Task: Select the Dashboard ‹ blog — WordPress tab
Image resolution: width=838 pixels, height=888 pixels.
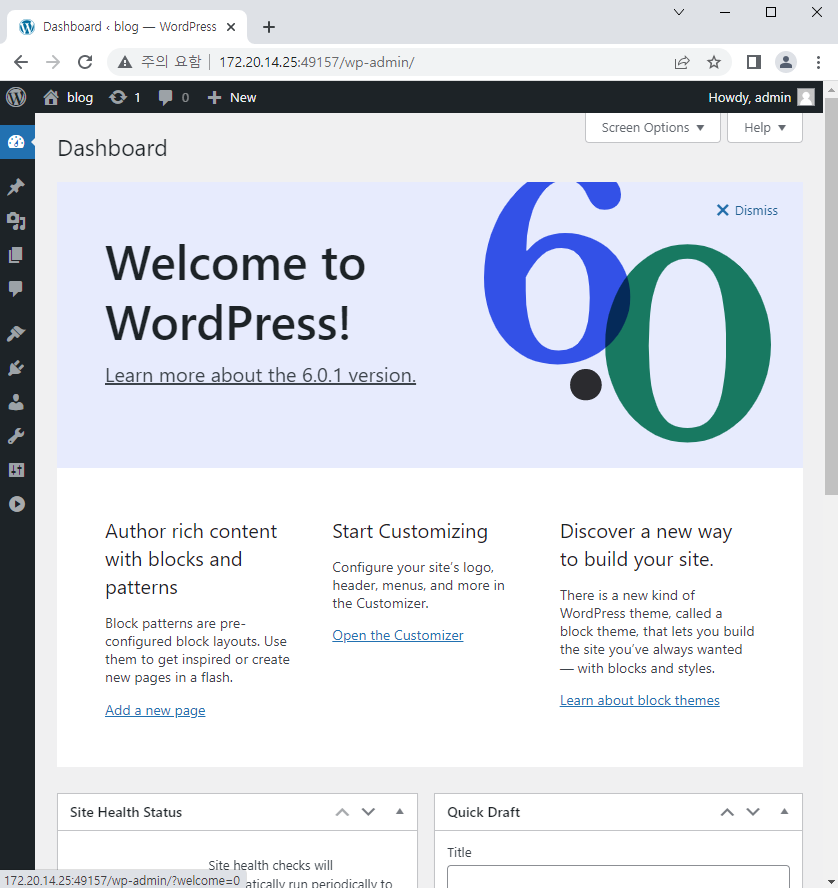Action: [127, 27]
